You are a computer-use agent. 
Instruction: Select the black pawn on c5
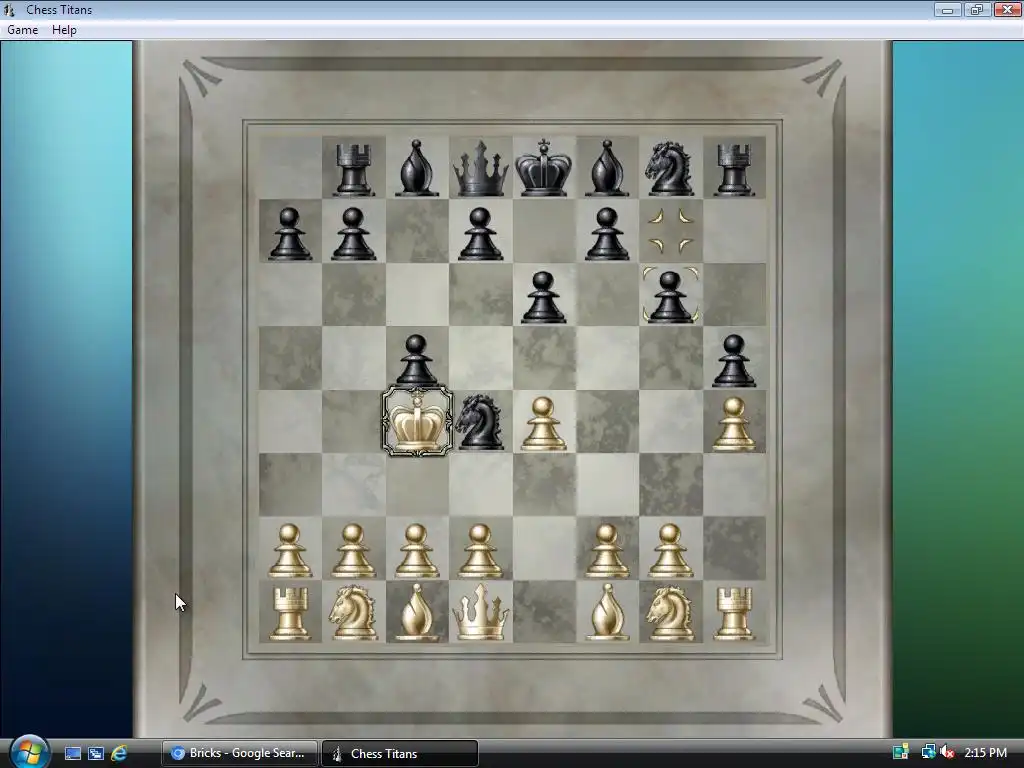[x=416, y=360]
